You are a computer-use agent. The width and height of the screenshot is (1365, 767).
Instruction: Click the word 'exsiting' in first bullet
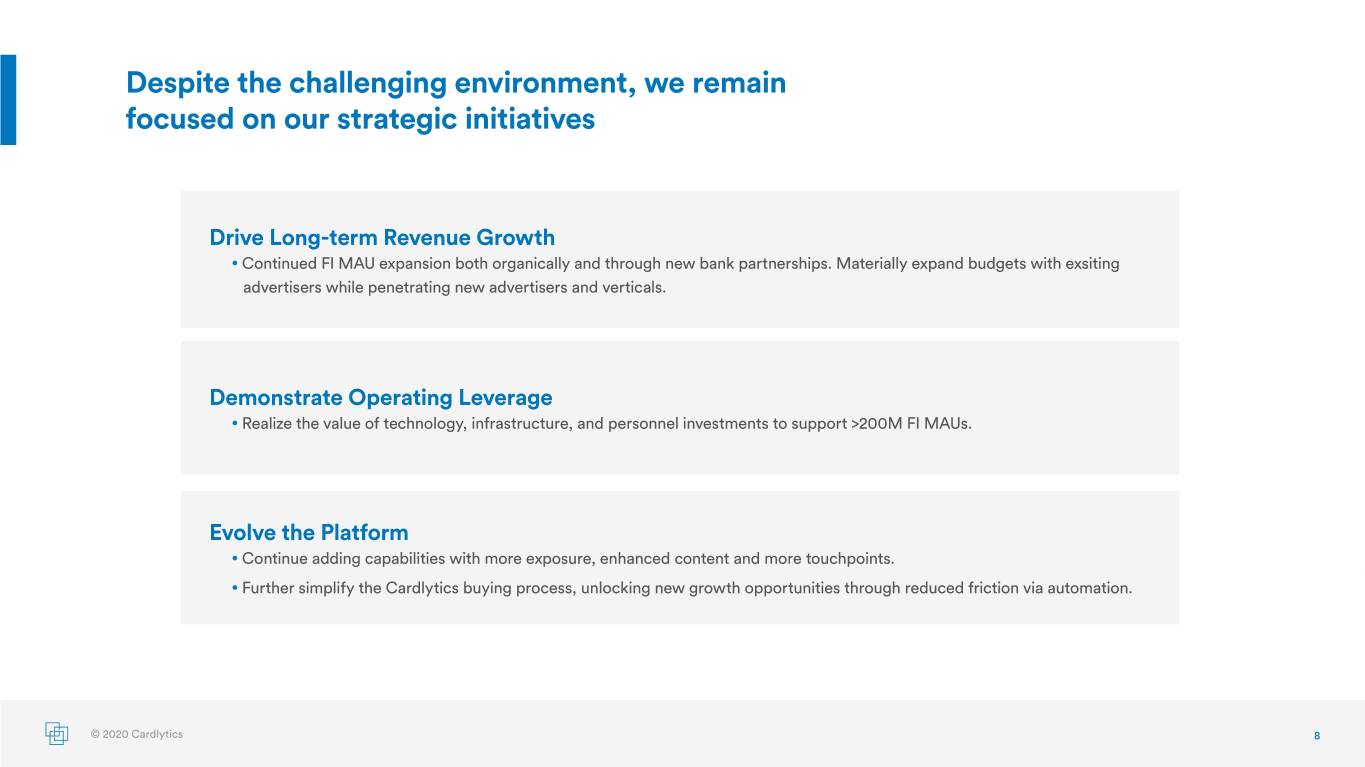tap(1092, 264)
